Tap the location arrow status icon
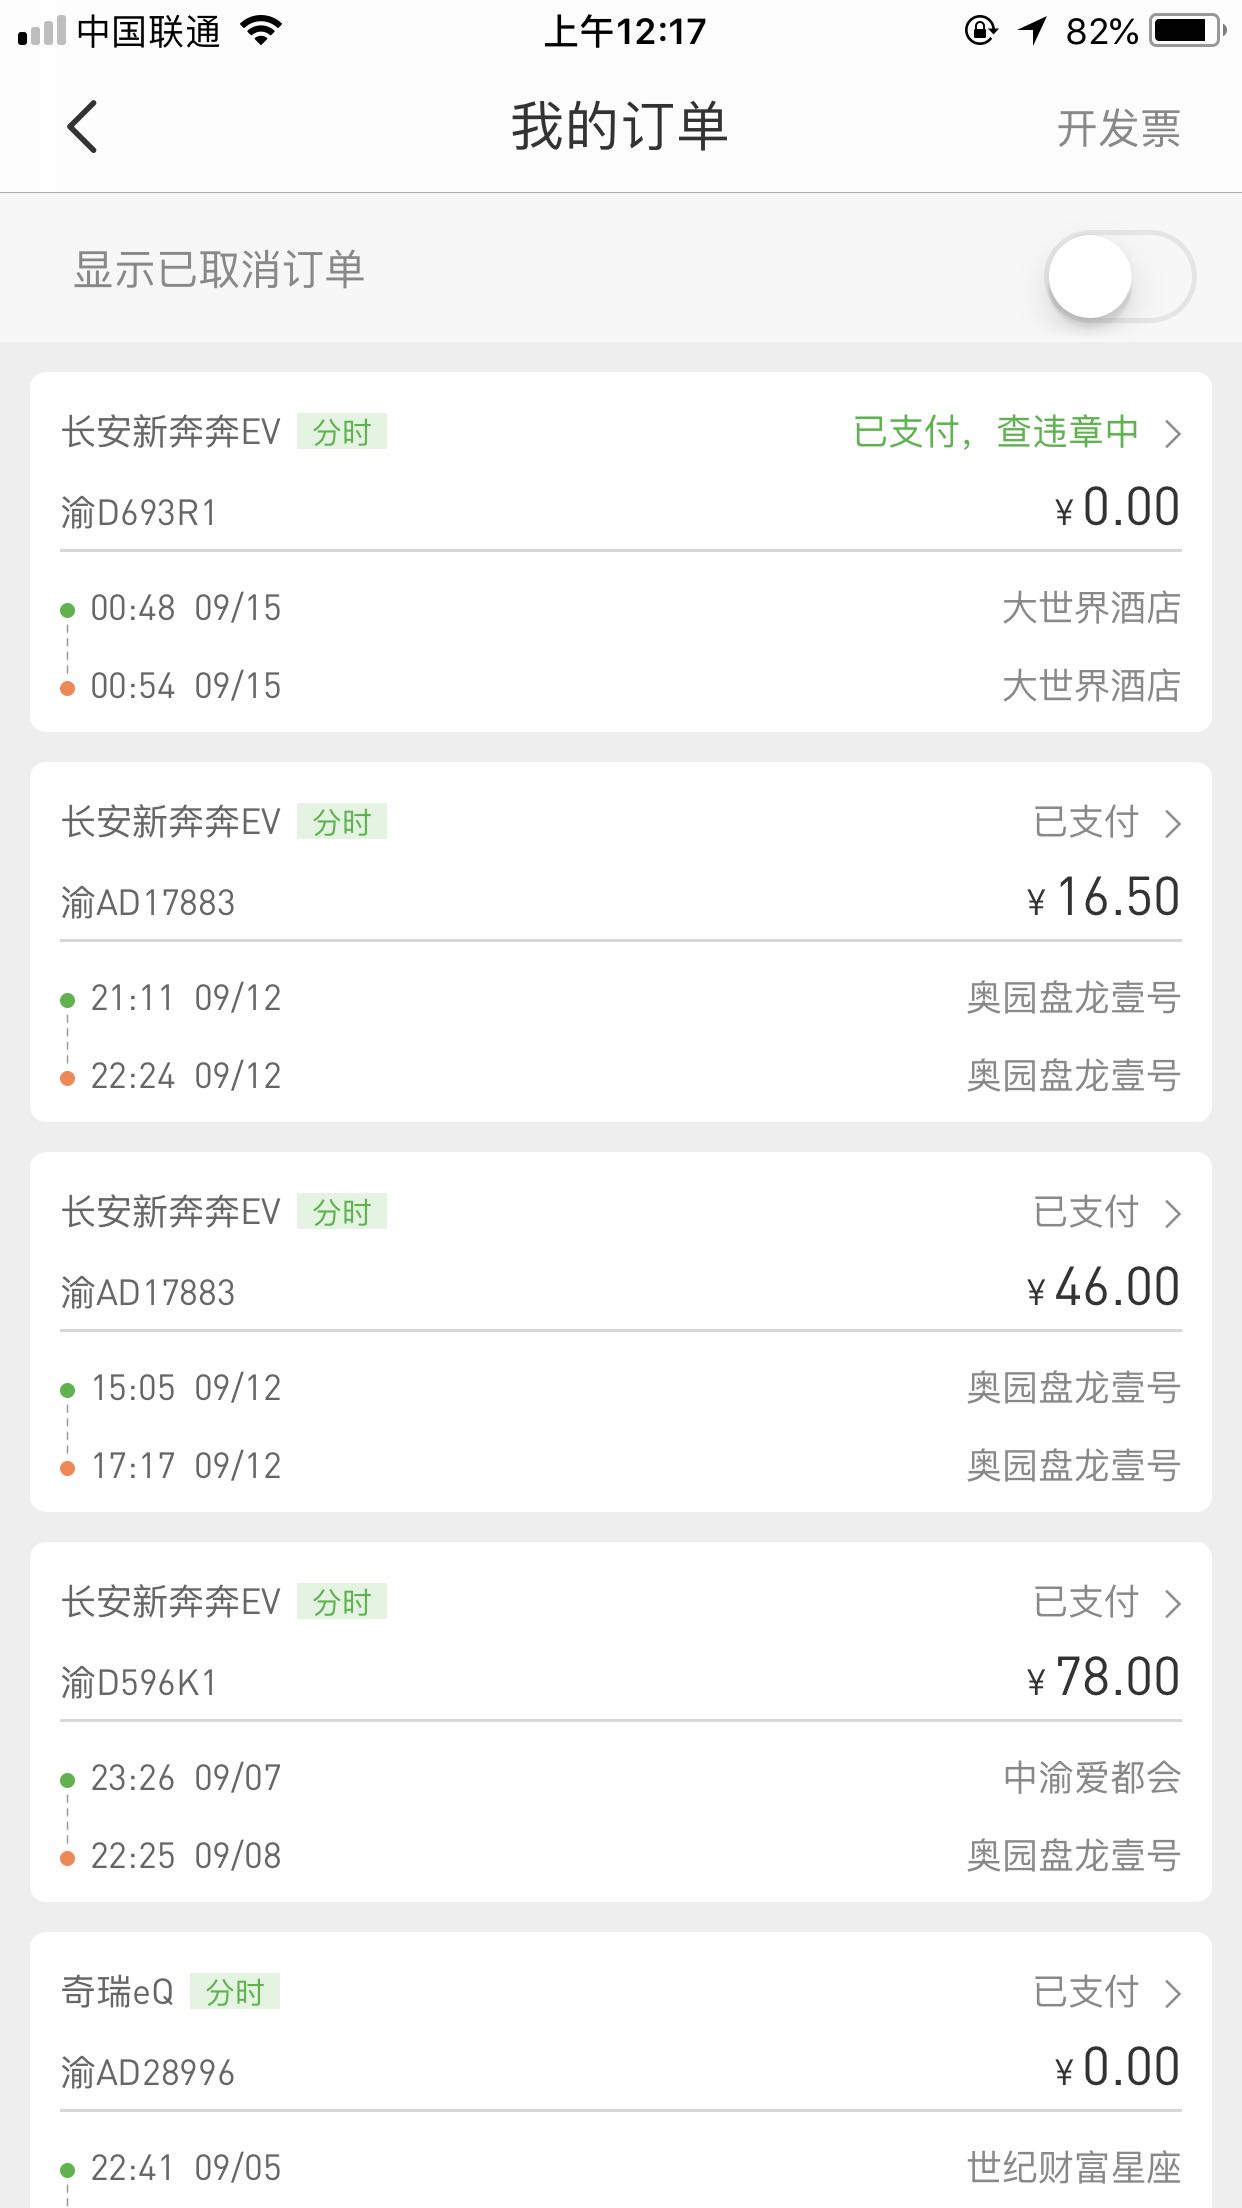The width and height of the screenshot is (1242, 2208). [x=1032, y=31]
